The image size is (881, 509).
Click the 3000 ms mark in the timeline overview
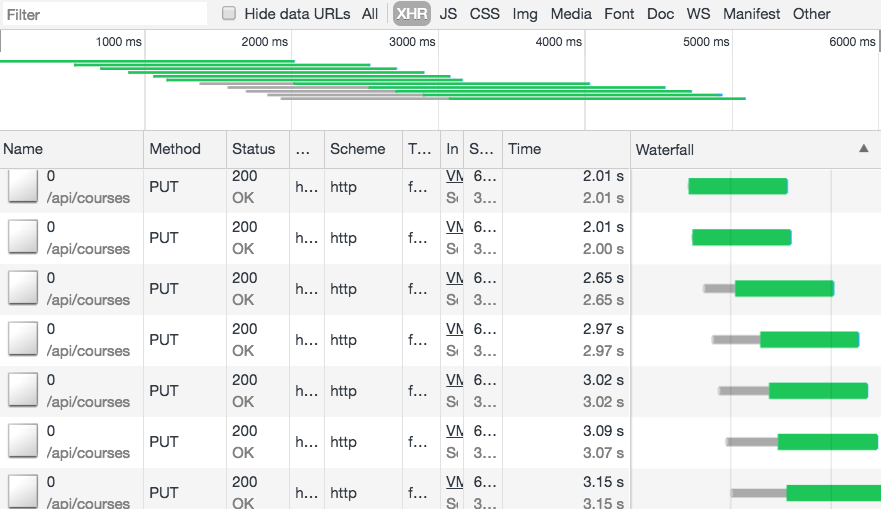click(412, 42)
